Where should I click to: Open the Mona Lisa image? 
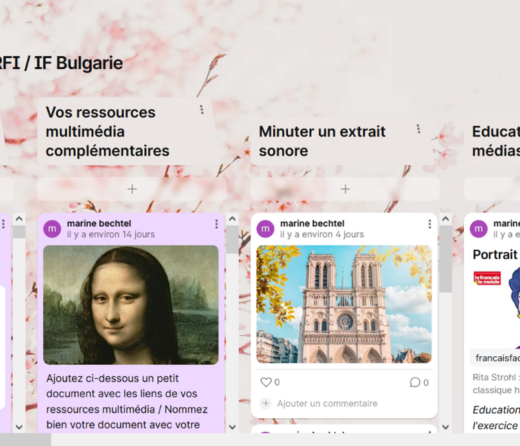coord(131,305)
